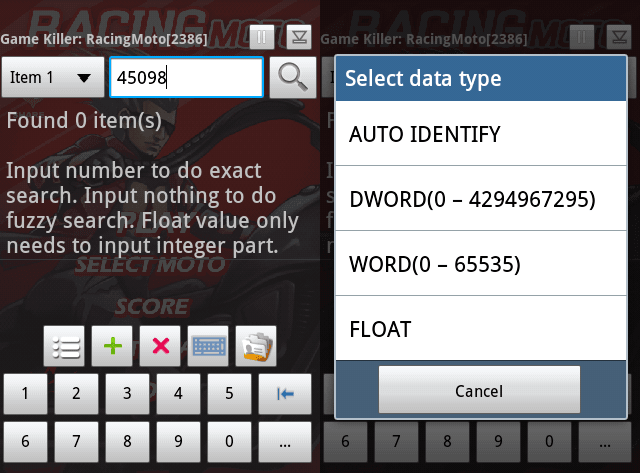Viewport: 640px width, 473px height.
Task: Tap the red X delete button
Action: pos(160,346)
